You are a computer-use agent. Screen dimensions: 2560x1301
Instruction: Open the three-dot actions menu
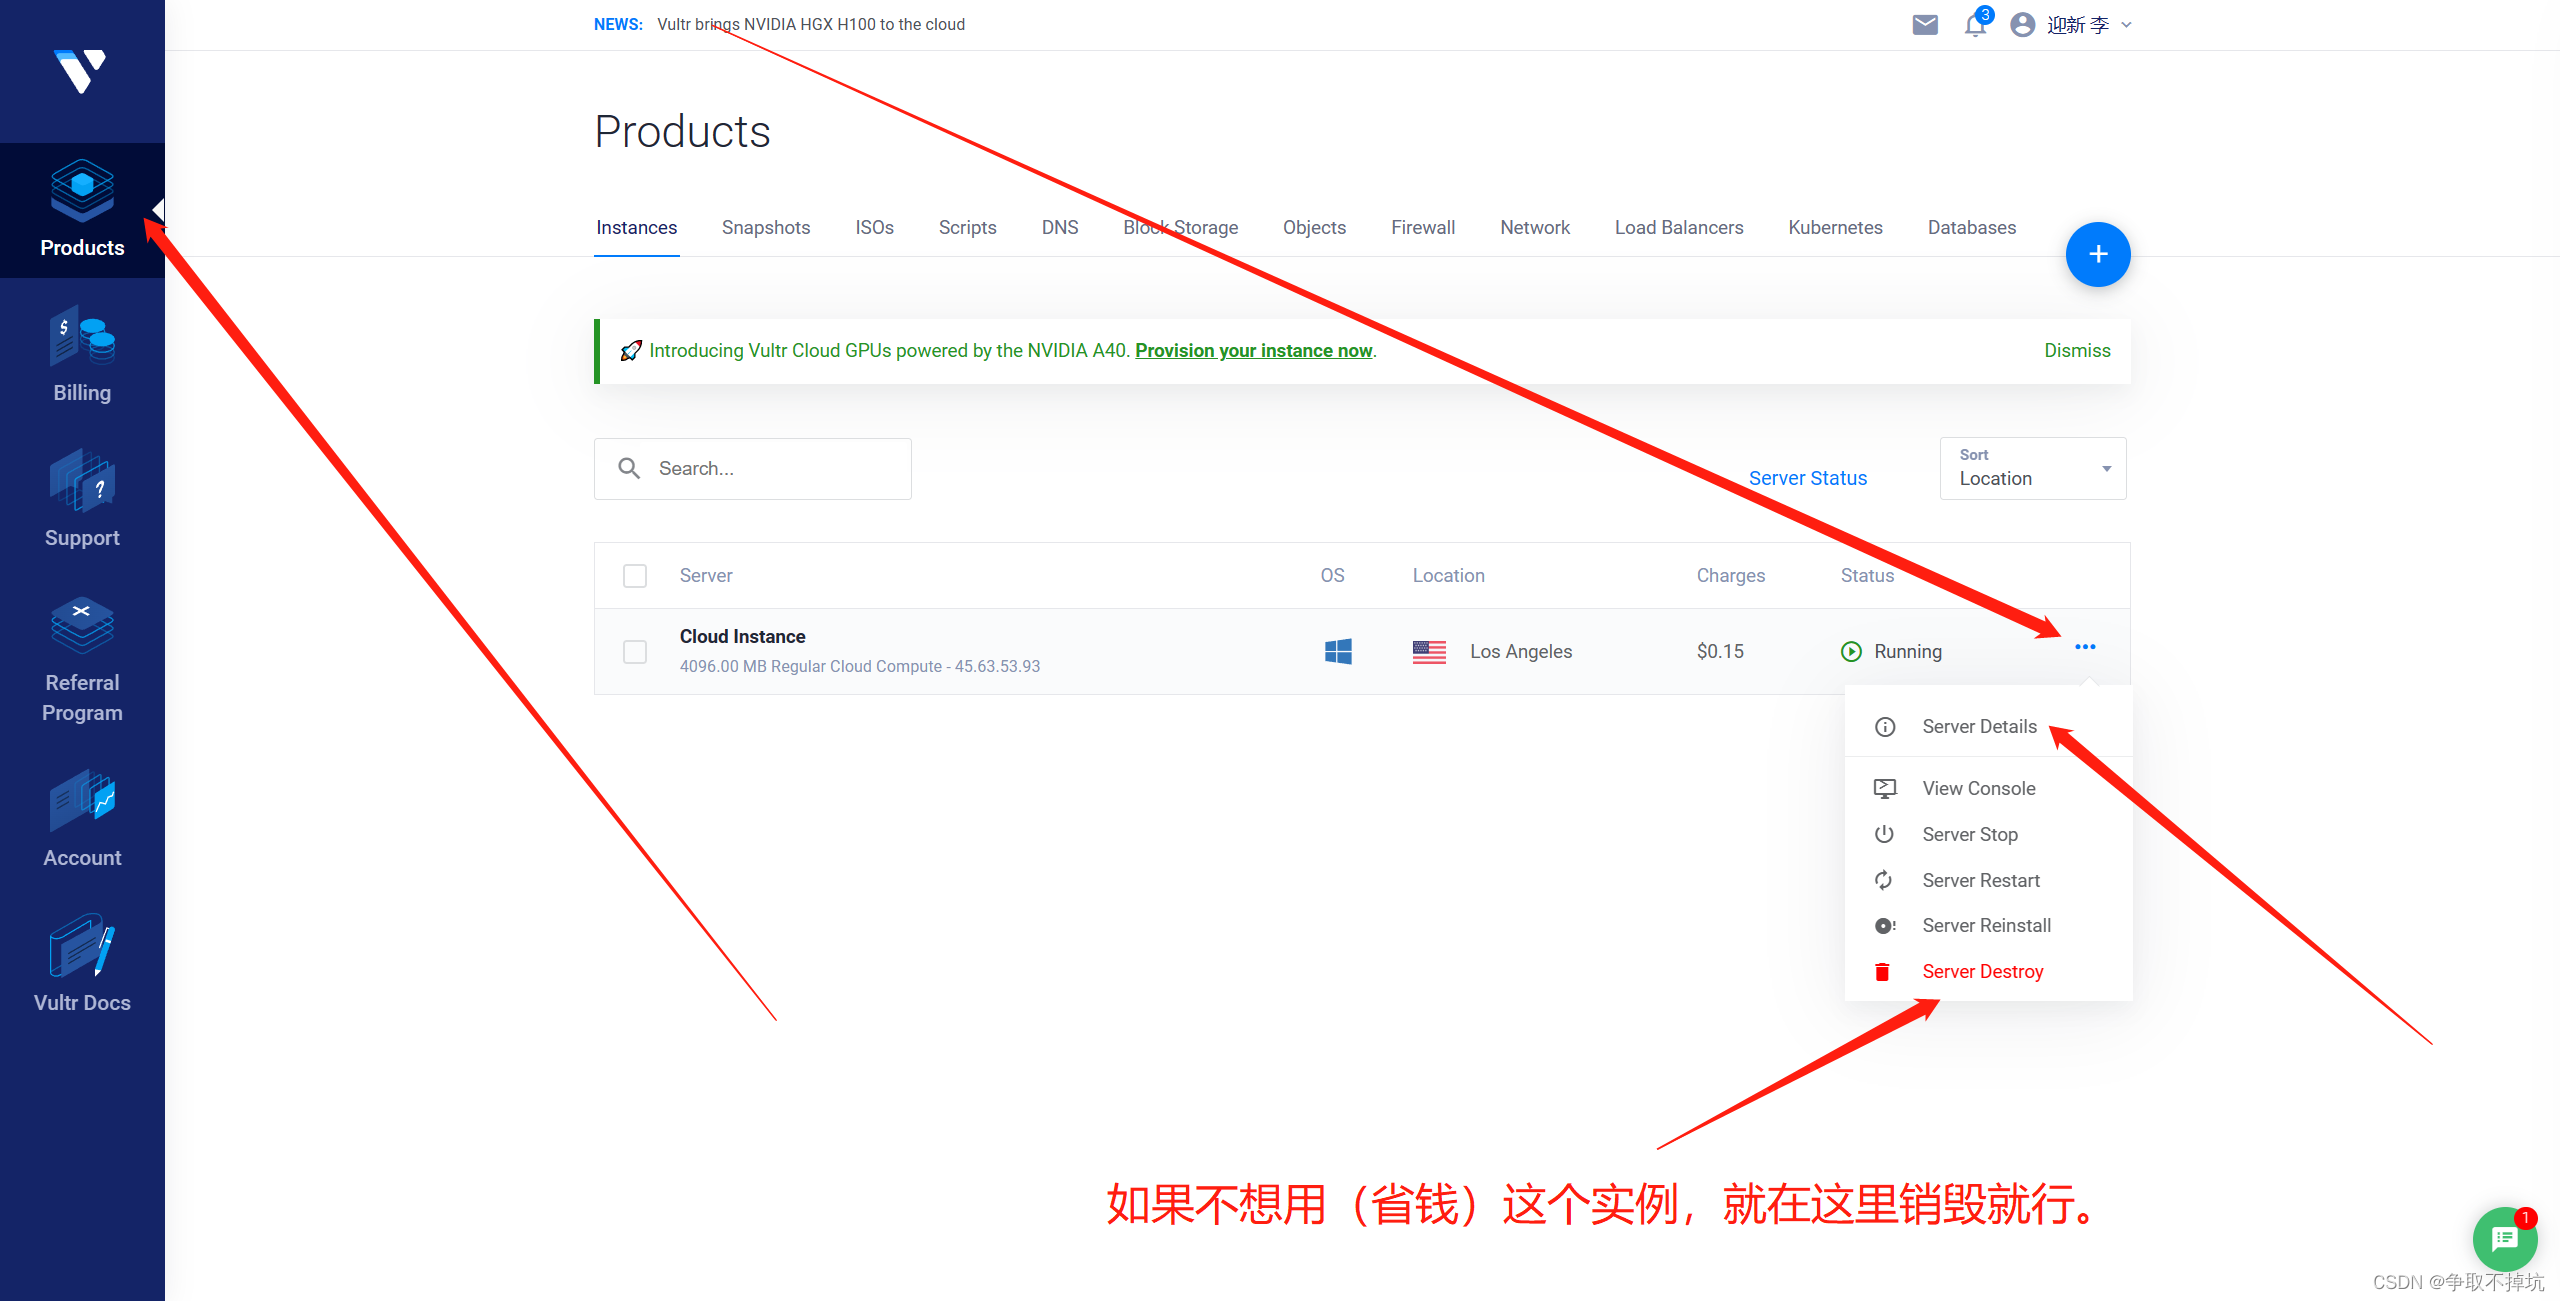2085,647
